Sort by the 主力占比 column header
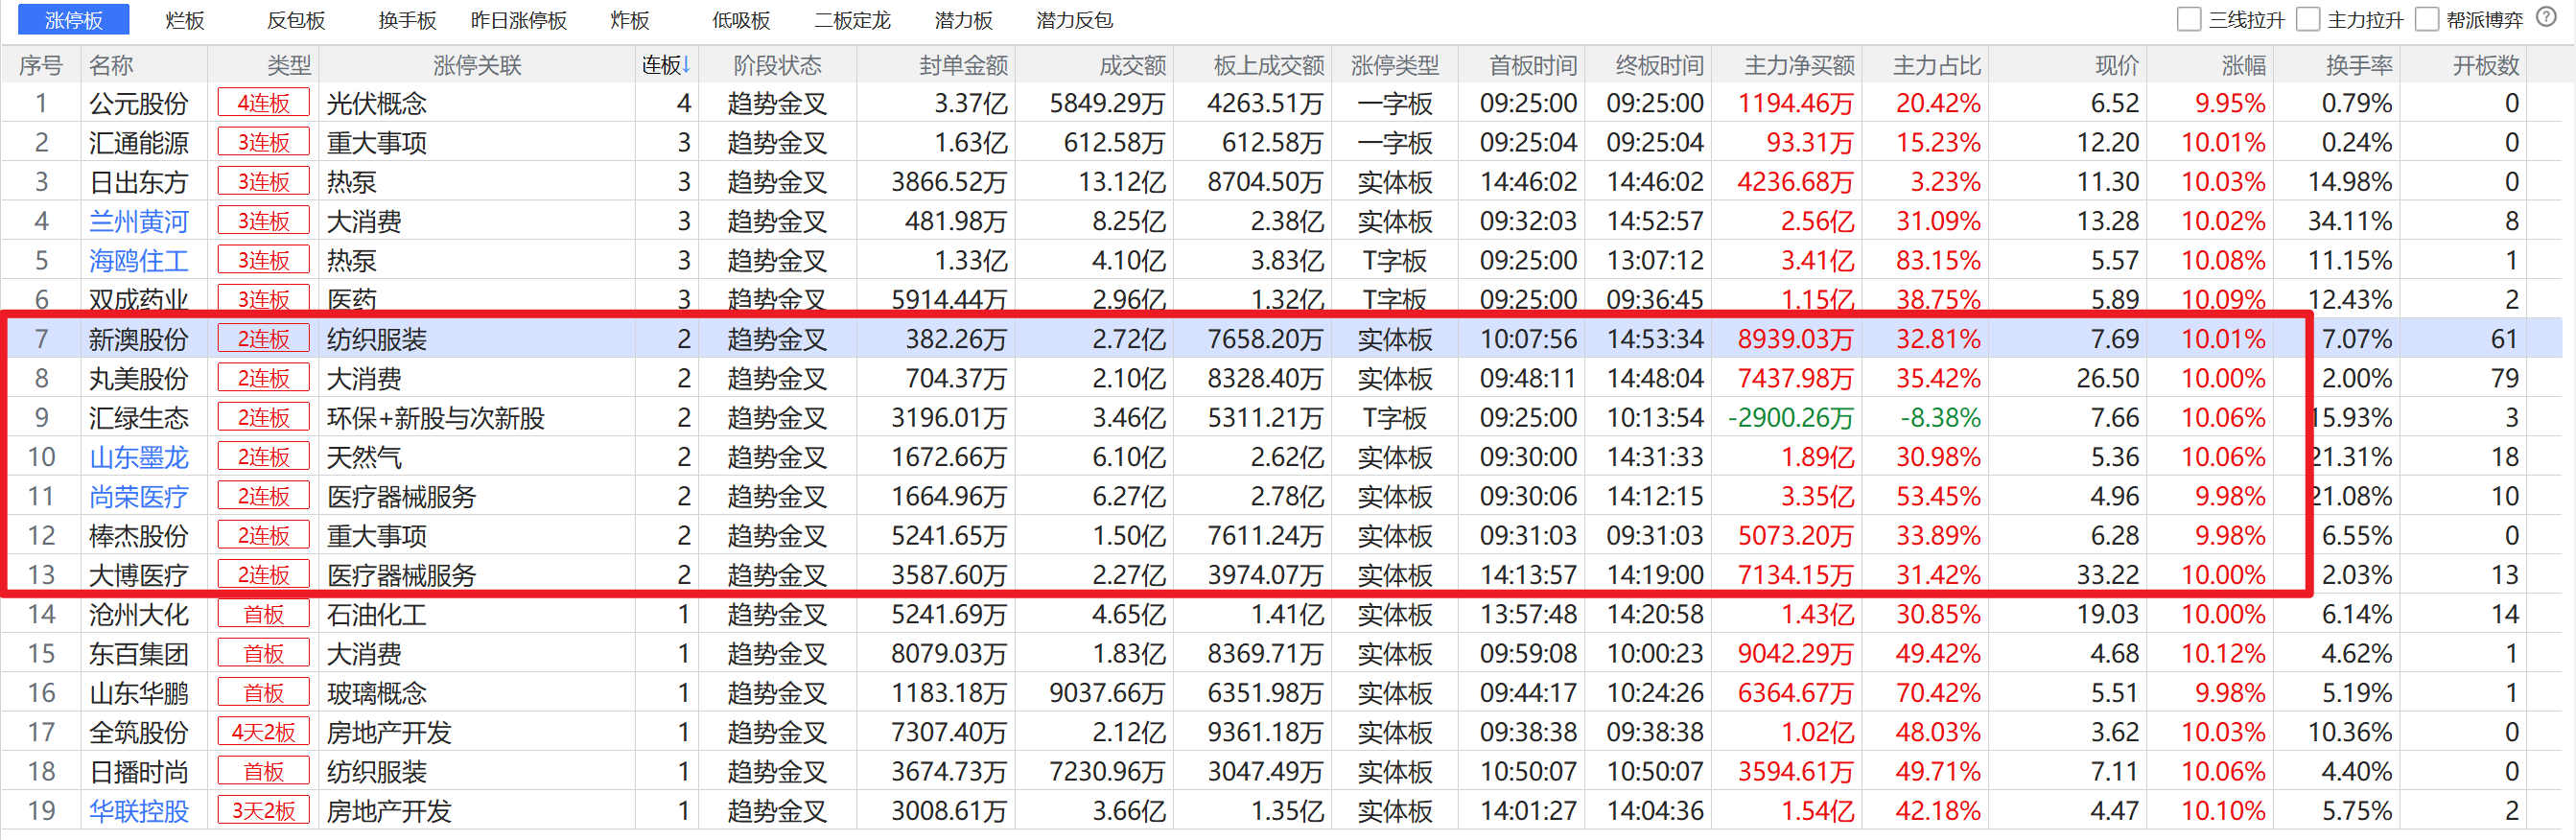 (x=1937, y=65)
